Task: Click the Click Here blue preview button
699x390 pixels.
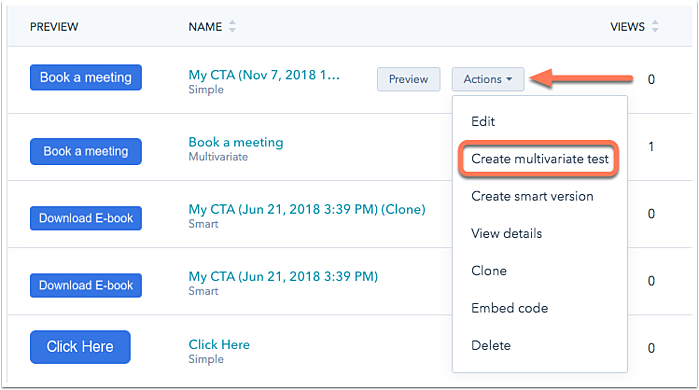Action: [80, 347]
